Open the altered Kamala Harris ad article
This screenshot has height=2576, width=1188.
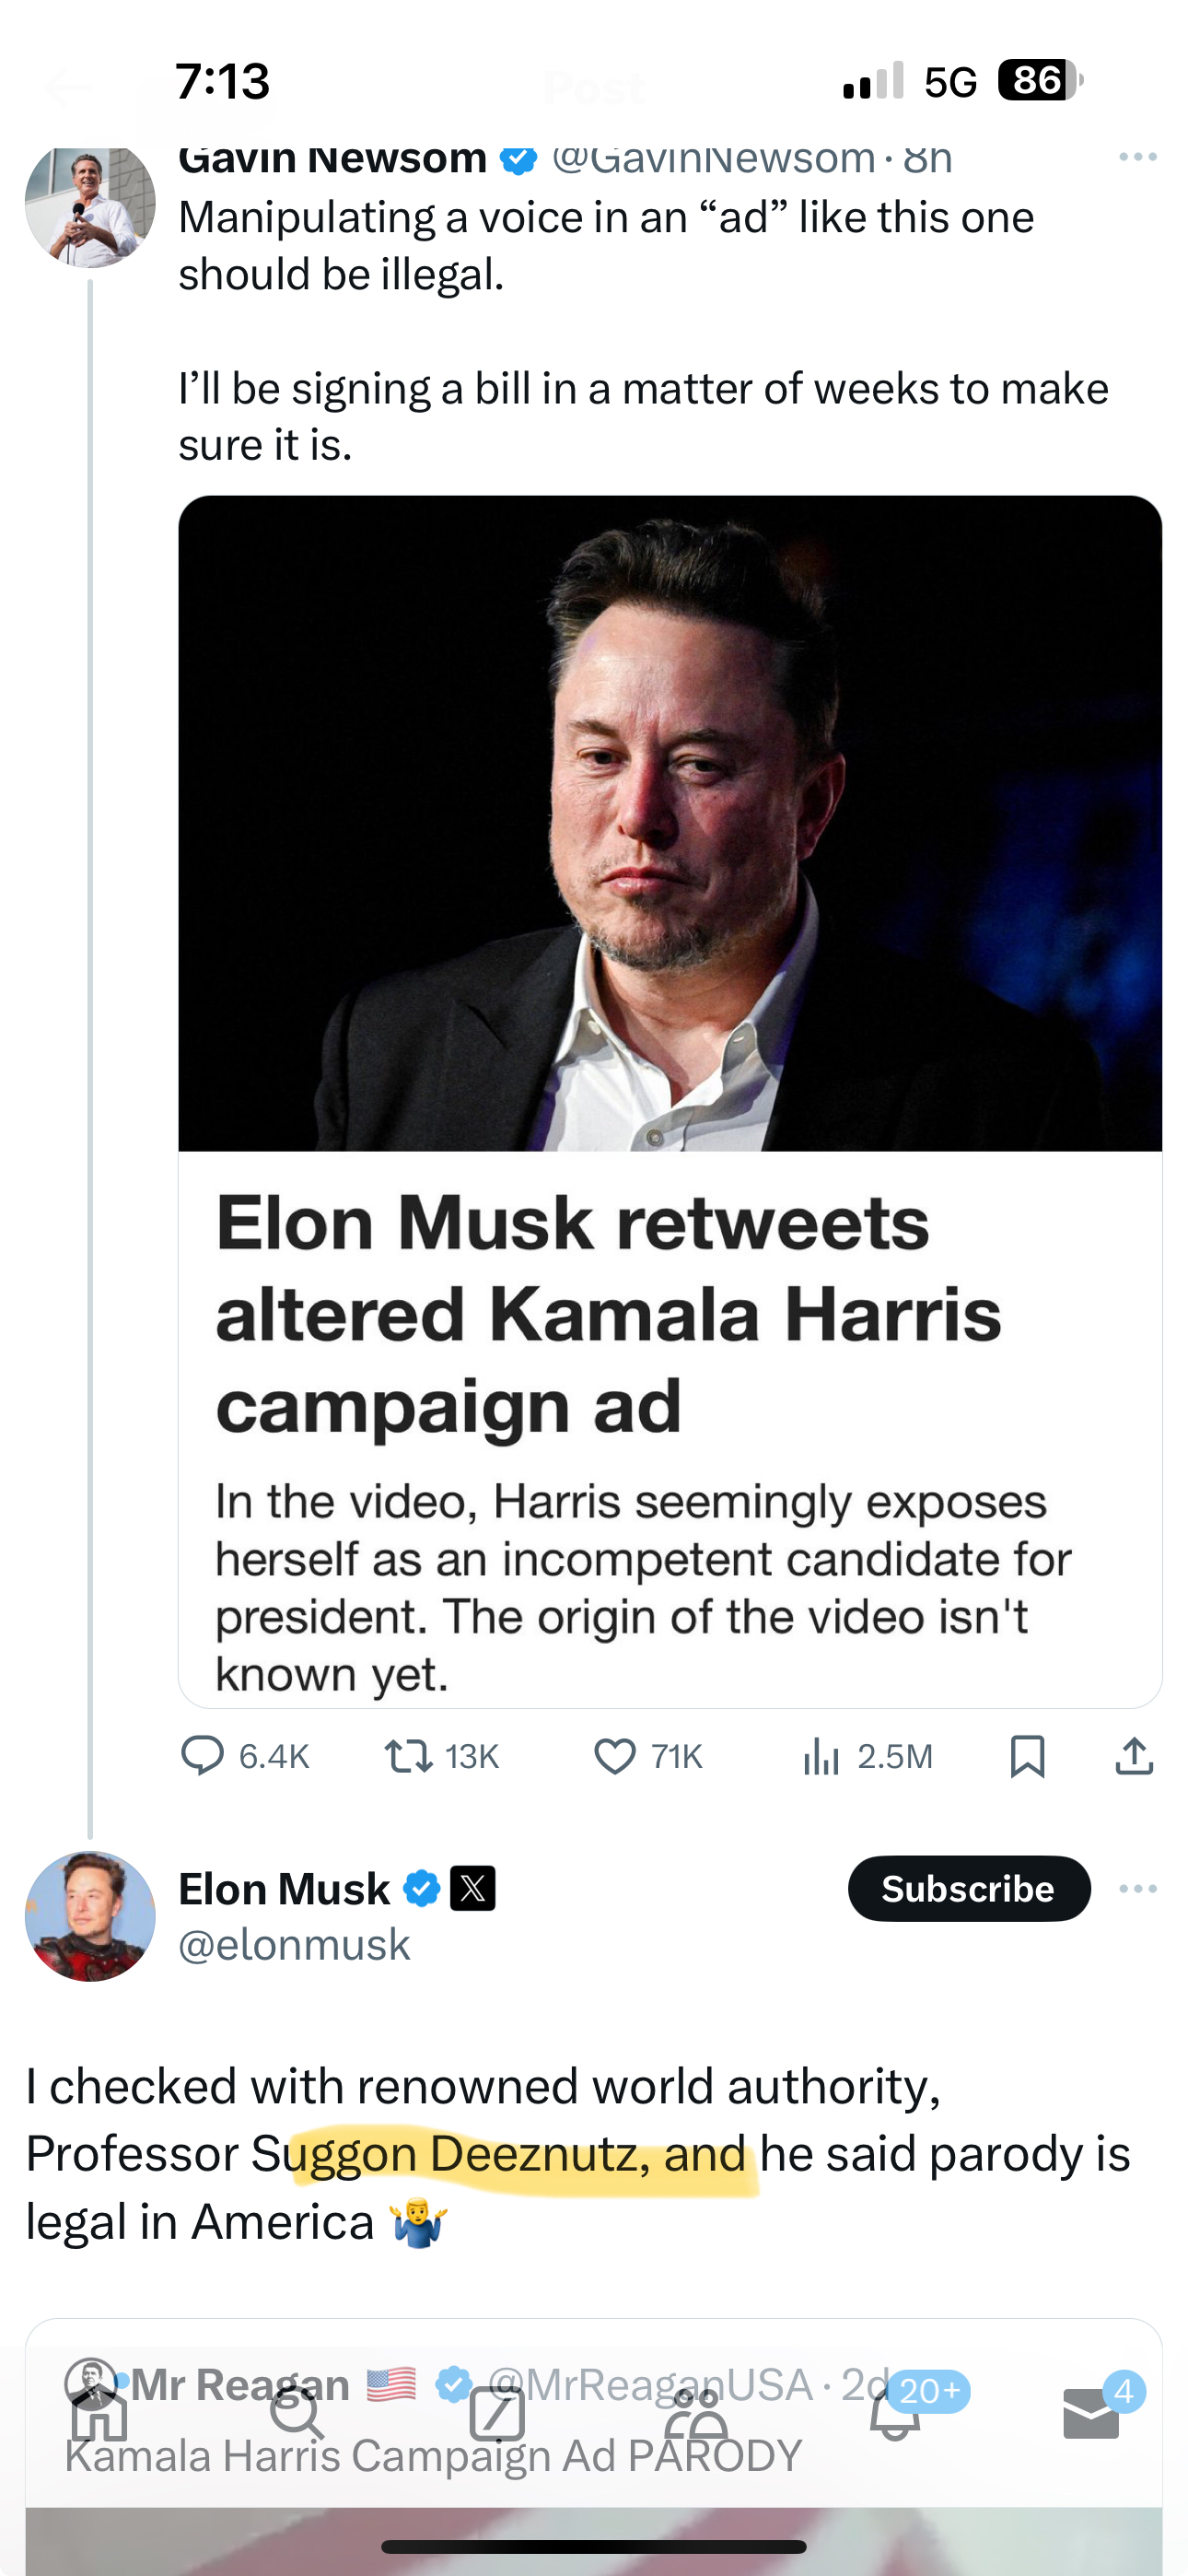tap(670, 1100)
